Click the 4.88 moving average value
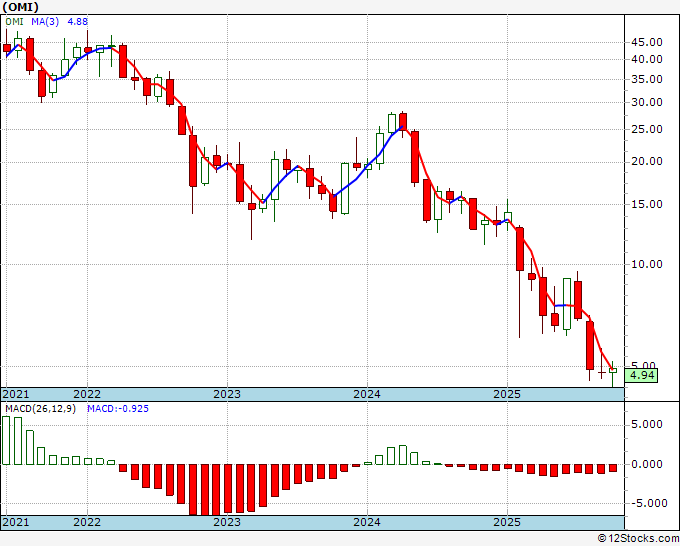680x546 pixels. pyautogui.click(x=78, y=21)
